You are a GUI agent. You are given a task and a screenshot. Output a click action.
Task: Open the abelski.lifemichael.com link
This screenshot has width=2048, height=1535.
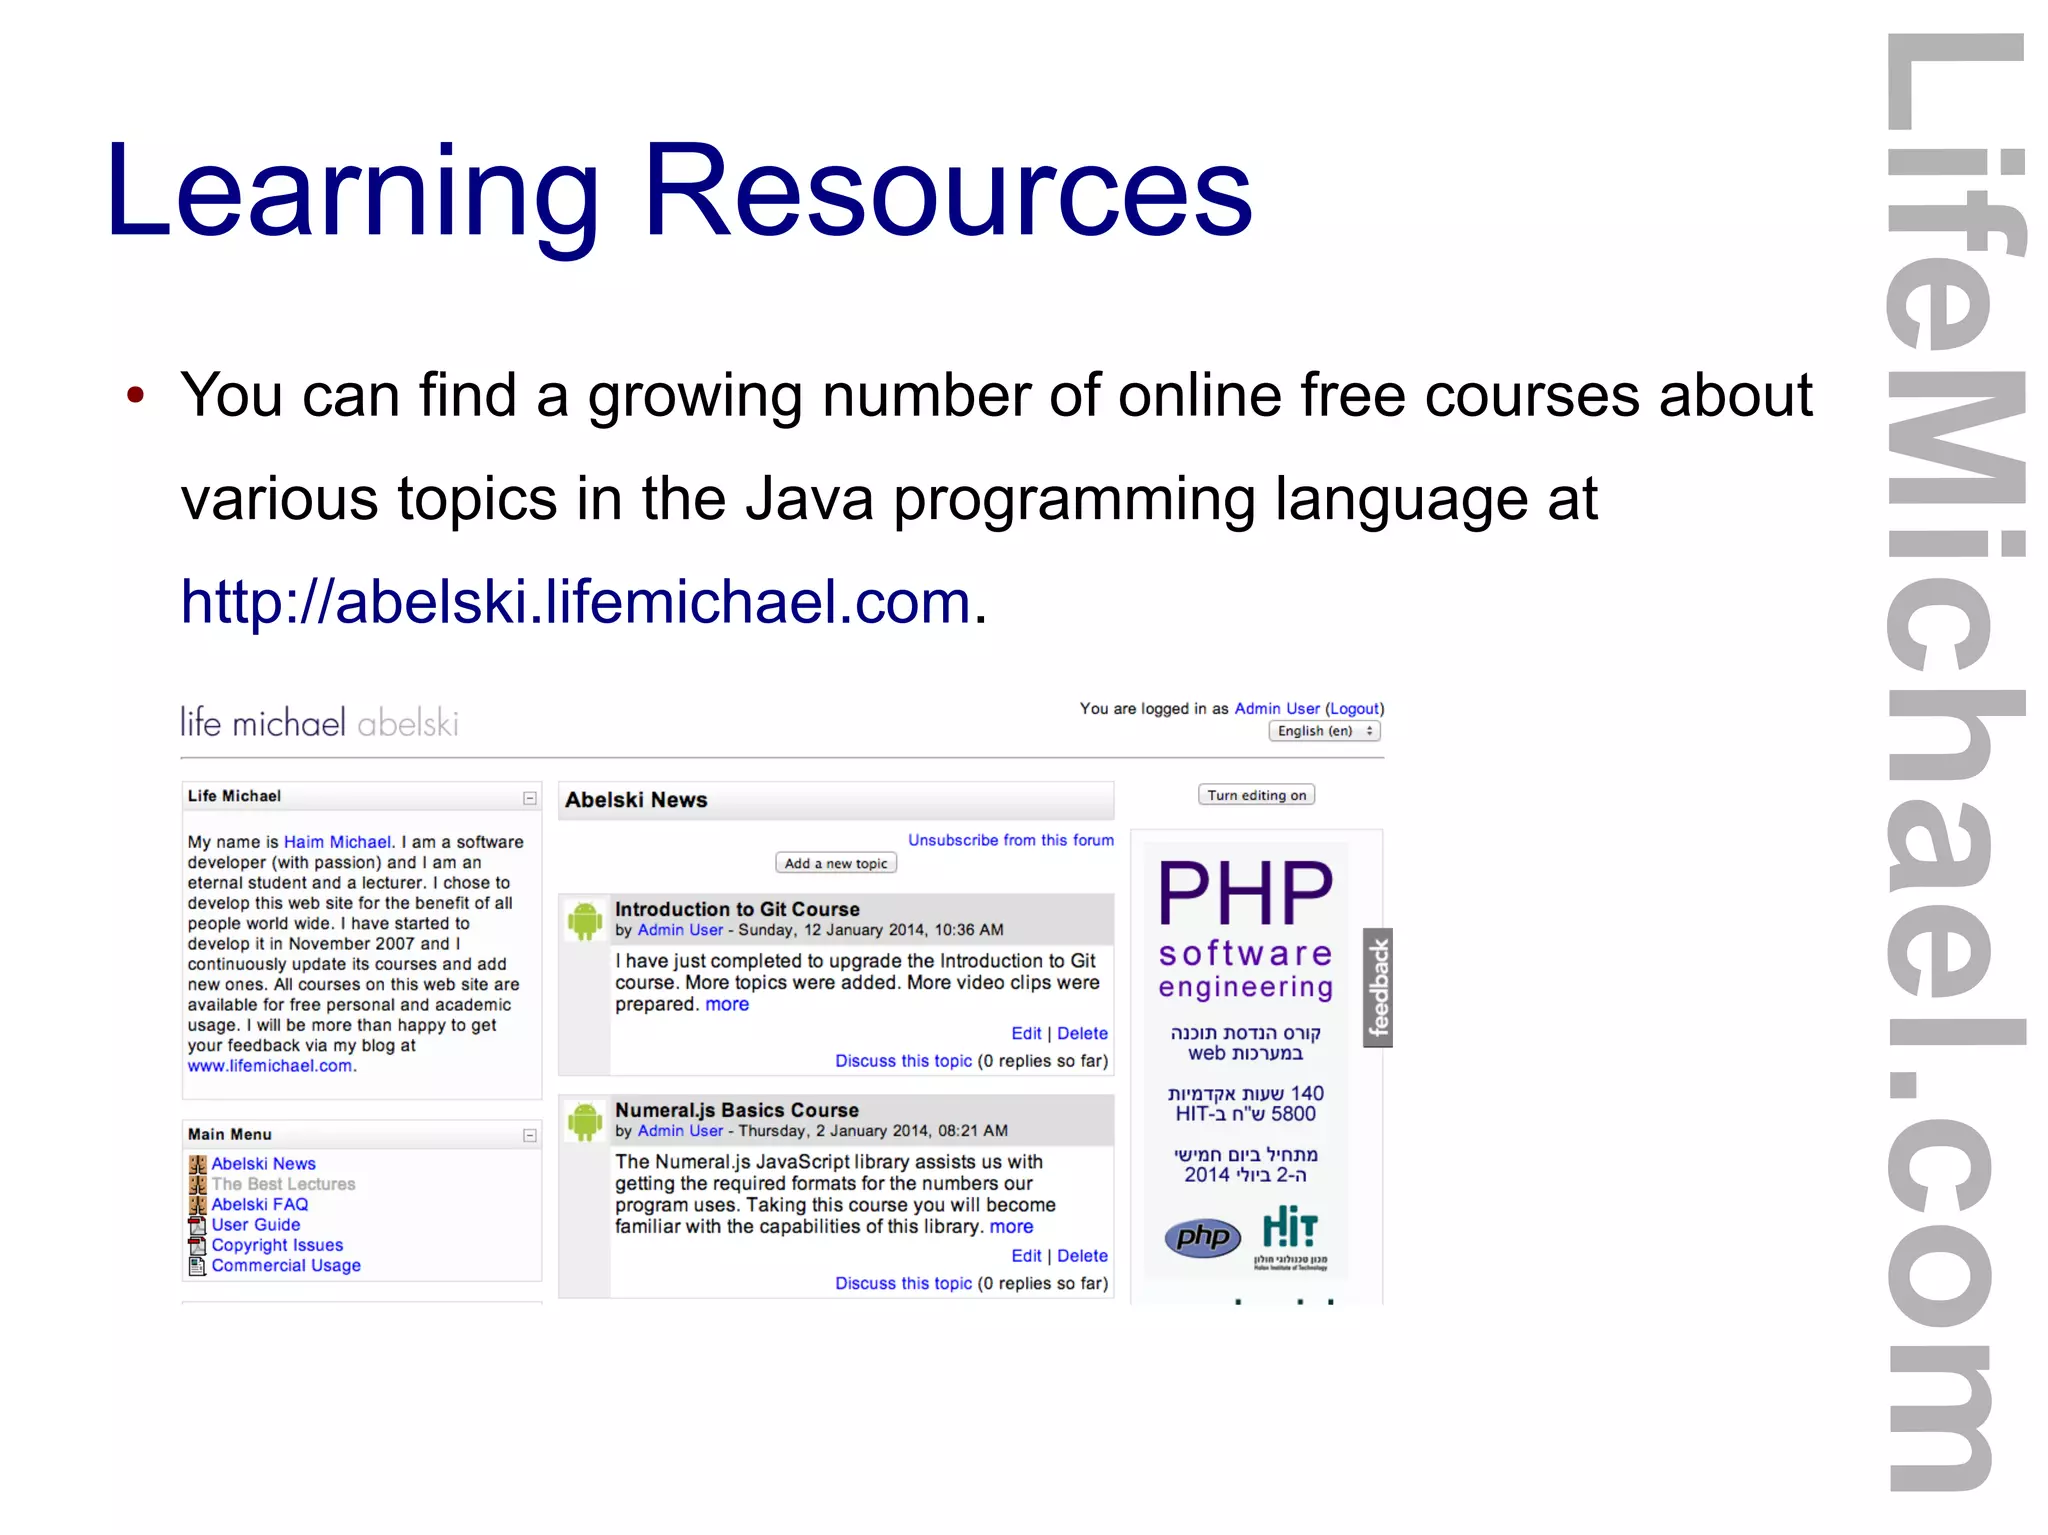point(576,602)
